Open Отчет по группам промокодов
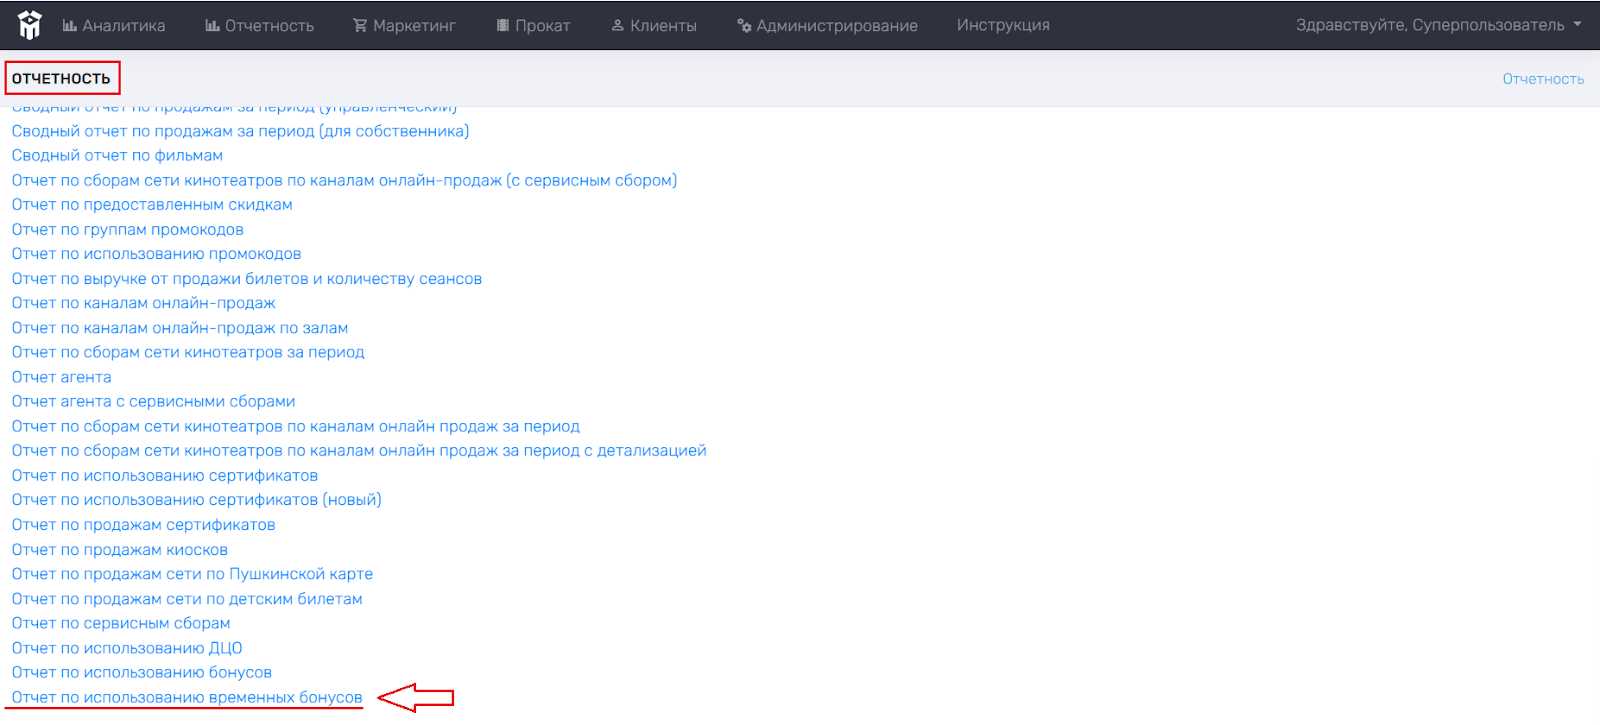Viewport: 1600px width, 725px height. pos(127,230)
